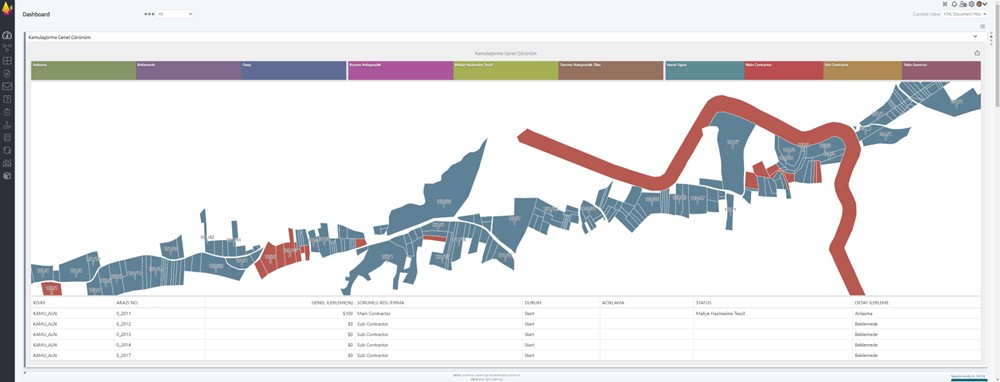Image resolution: width=1000 pixels, height=382 pixels.
Task: Click the user avatar picture
Action: click(x=979, y=4)
